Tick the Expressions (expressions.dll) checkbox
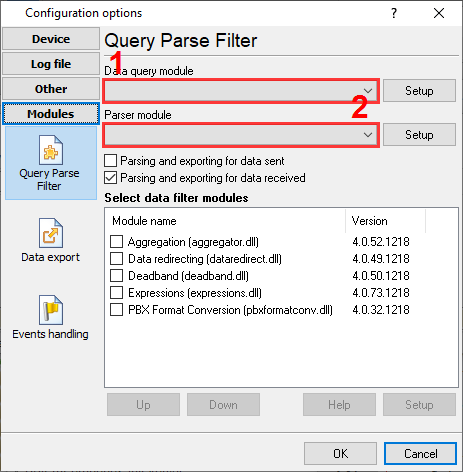The height and width of the screenshot is (472, 463). 116,293
